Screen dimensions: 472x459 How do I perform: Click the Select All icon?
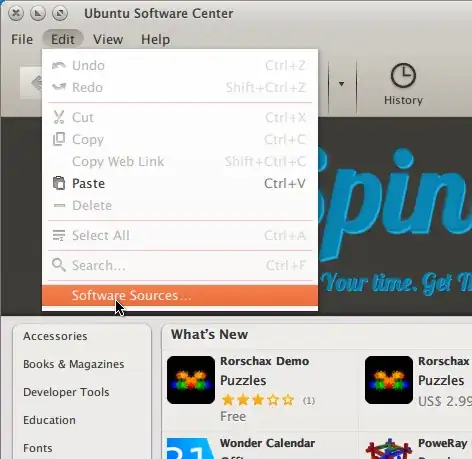click(x=59, y=235)
